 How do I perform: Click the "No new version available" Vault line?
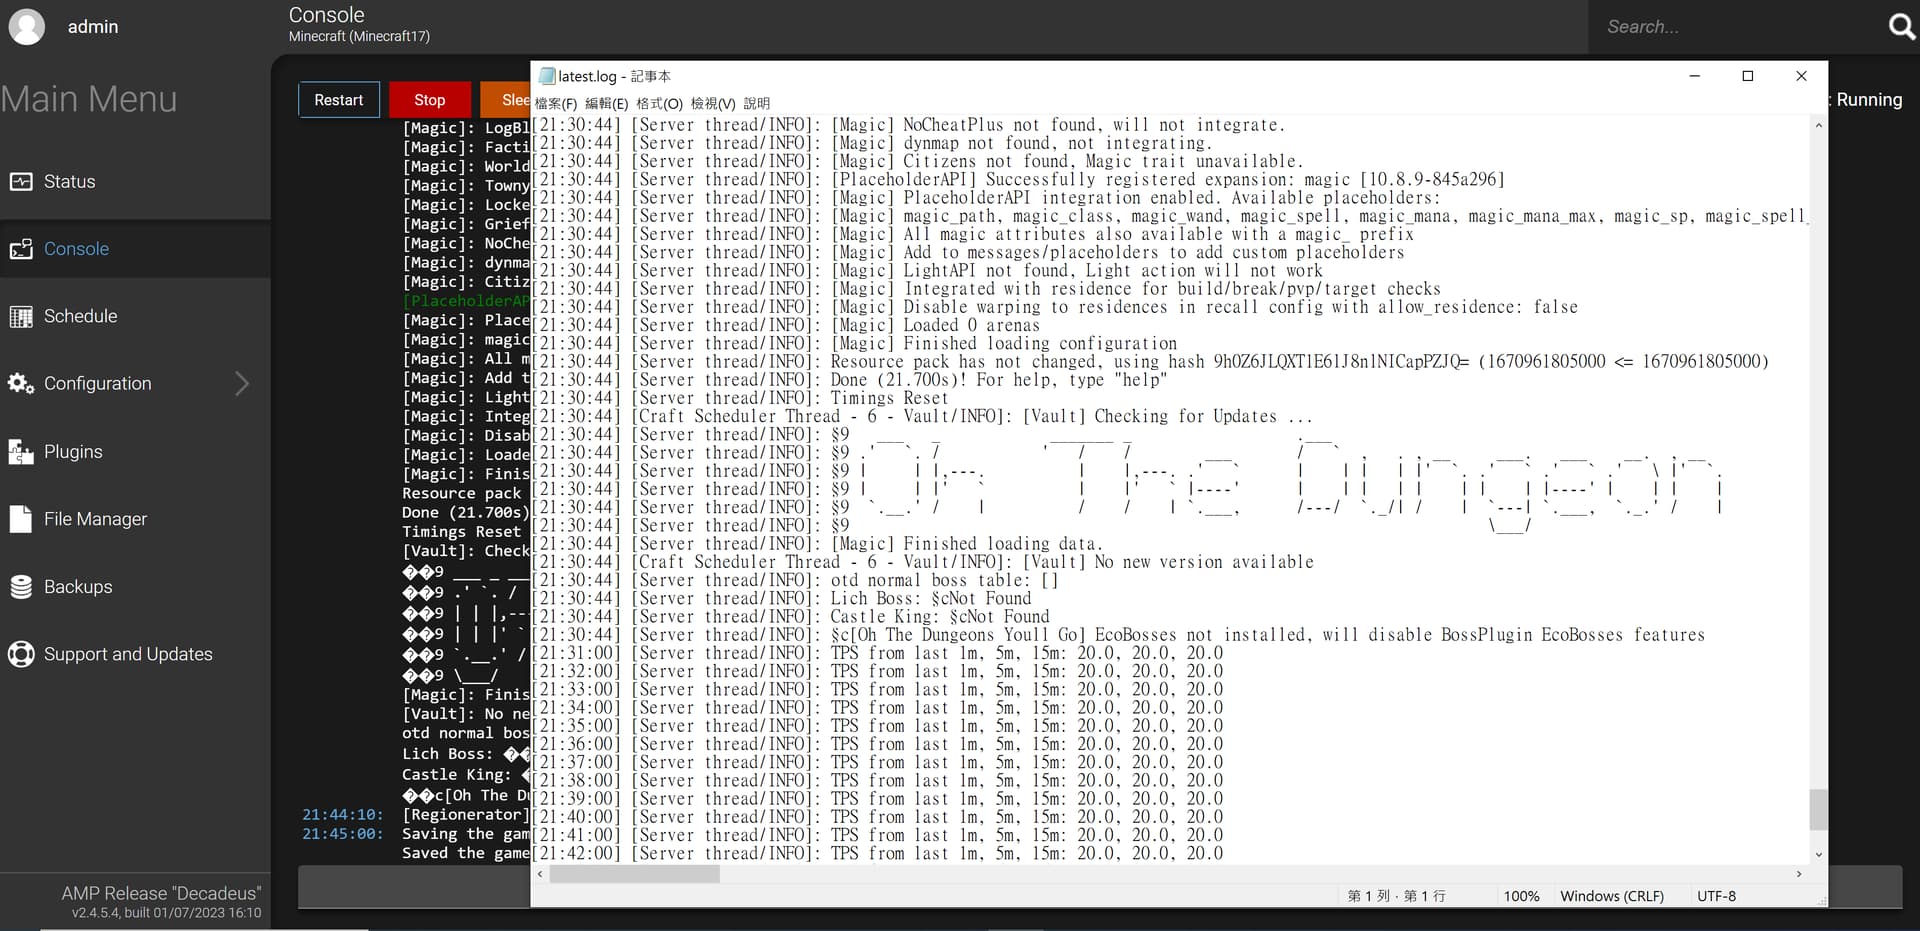click(x=923, y=562)
